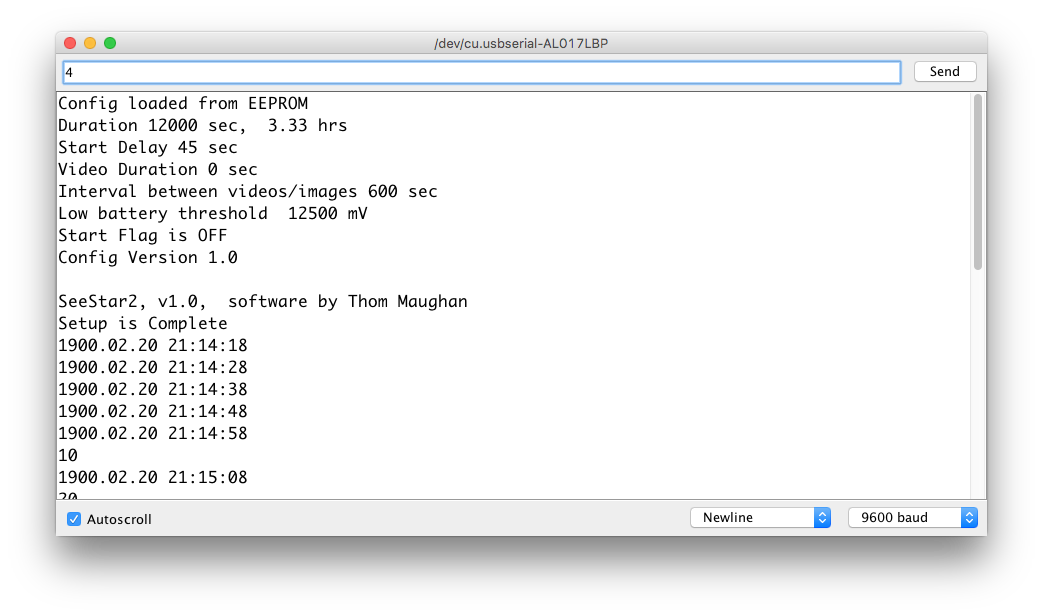
Task: Click the line 'Config Version 1.0'
Action: point(148,257)
